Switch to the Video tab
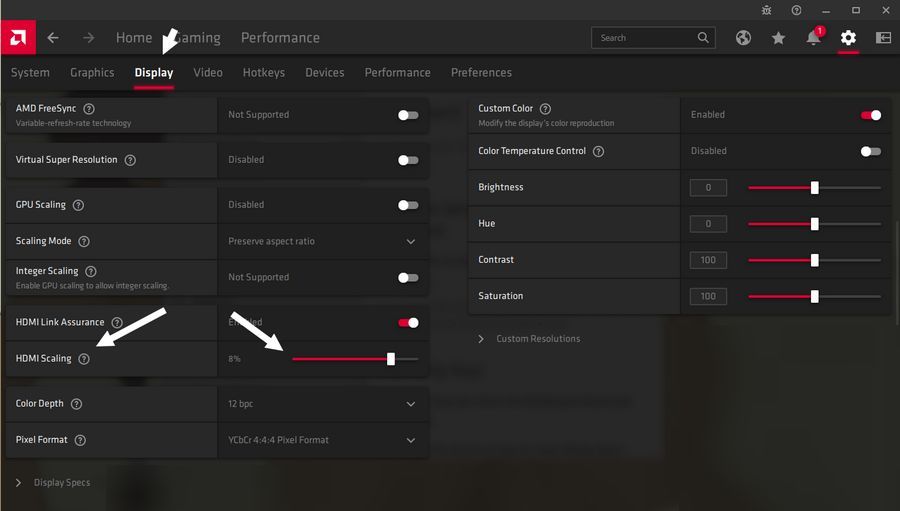Screen dimensions: 900x511 tap(208, 72)
